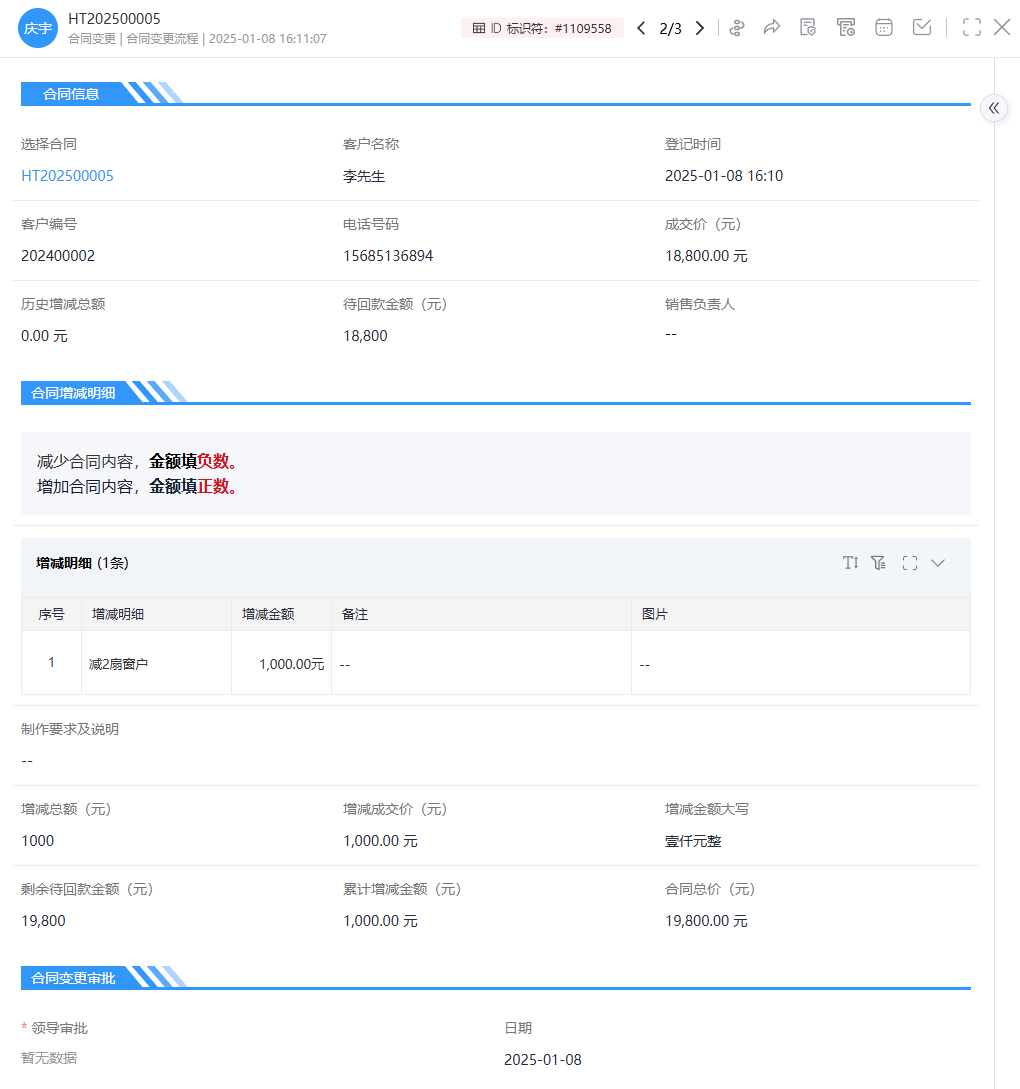Screen dimensions: 1020x1089
Task: Click the 增减明细 column header
Action: pos(118,614)
